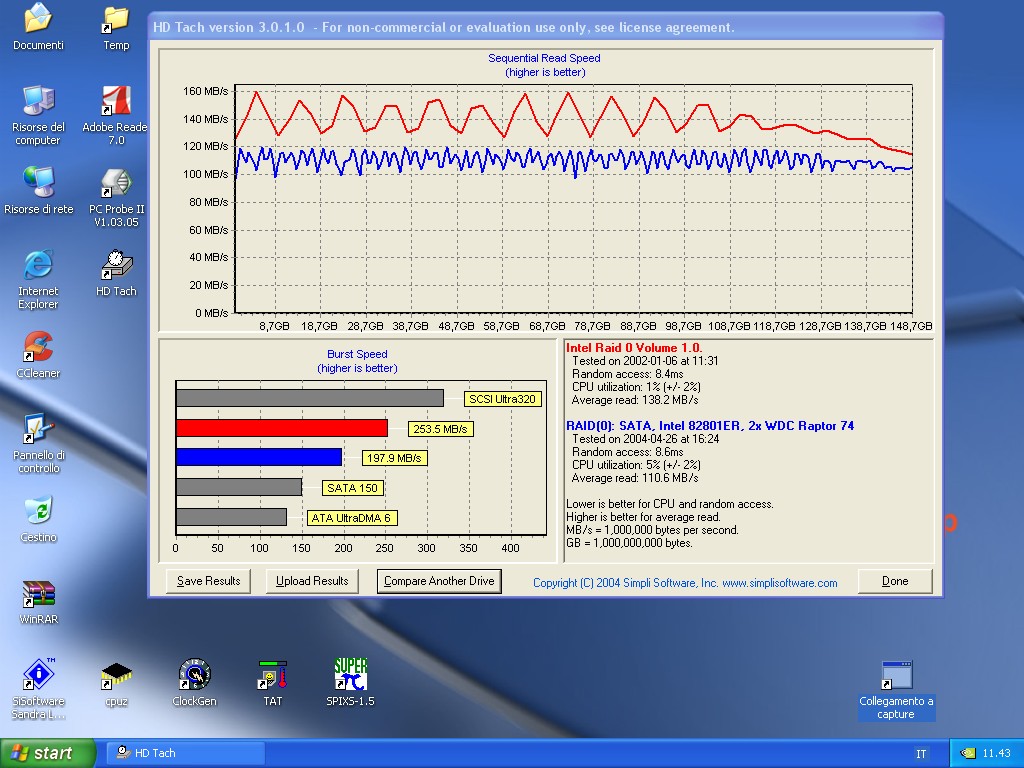Click CPU utilization: 5% (+/- 2%) text
Screen dimensions: 1024x768
pos(636,465)
